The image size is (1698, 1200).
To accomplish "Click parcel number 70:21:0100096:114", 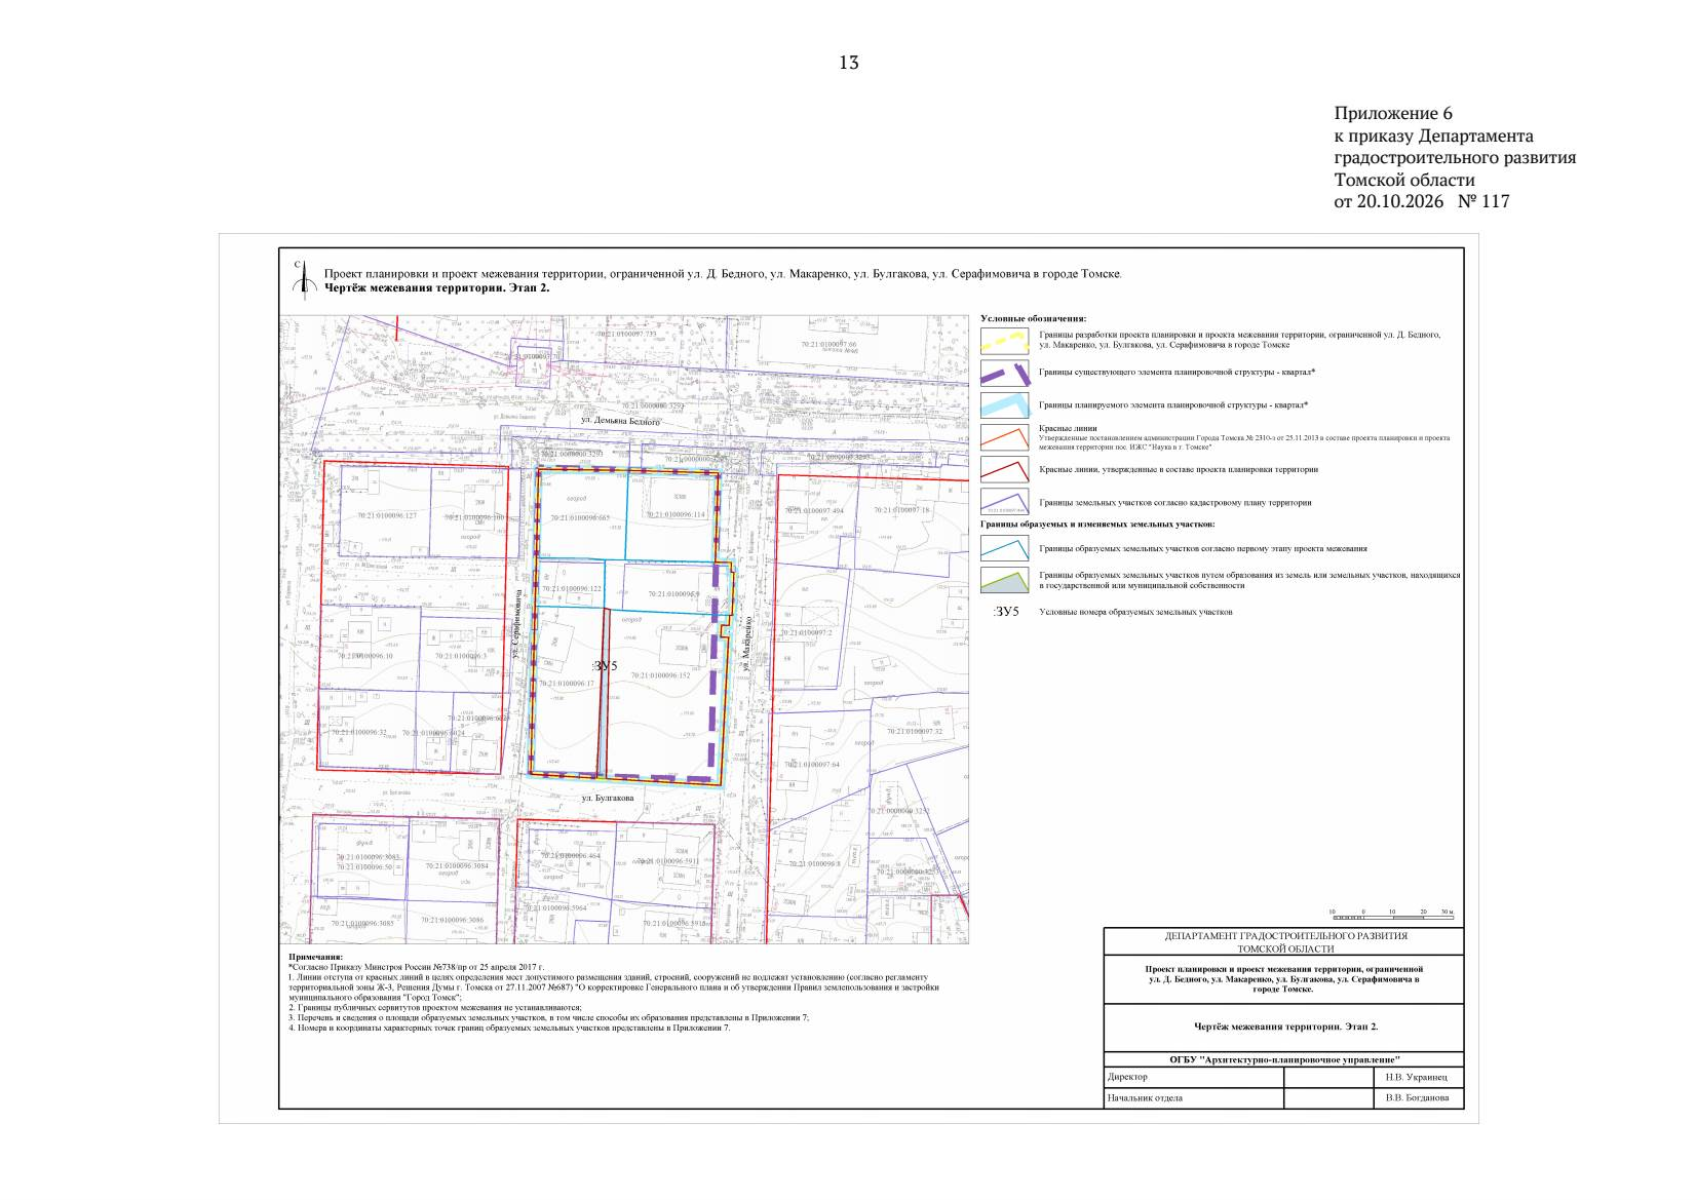I will point(676,514).
